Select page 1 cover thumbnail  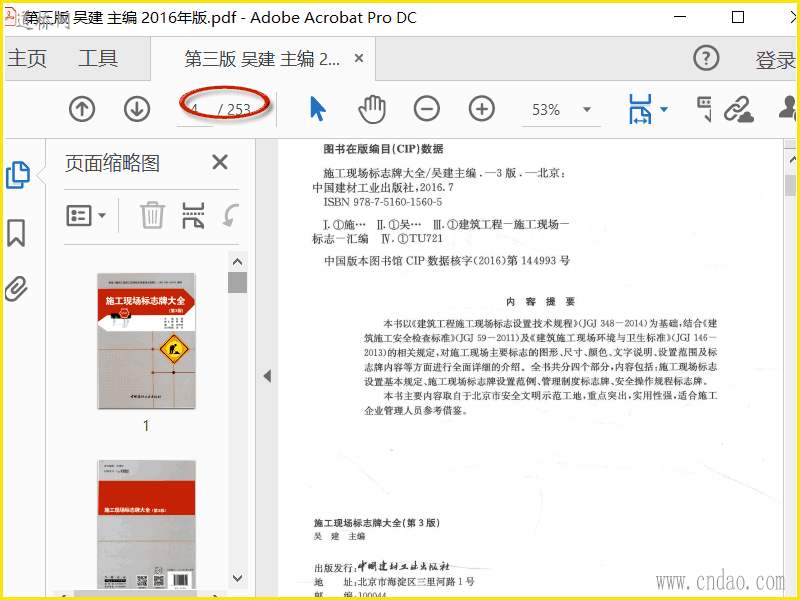[x=146, y=341]
